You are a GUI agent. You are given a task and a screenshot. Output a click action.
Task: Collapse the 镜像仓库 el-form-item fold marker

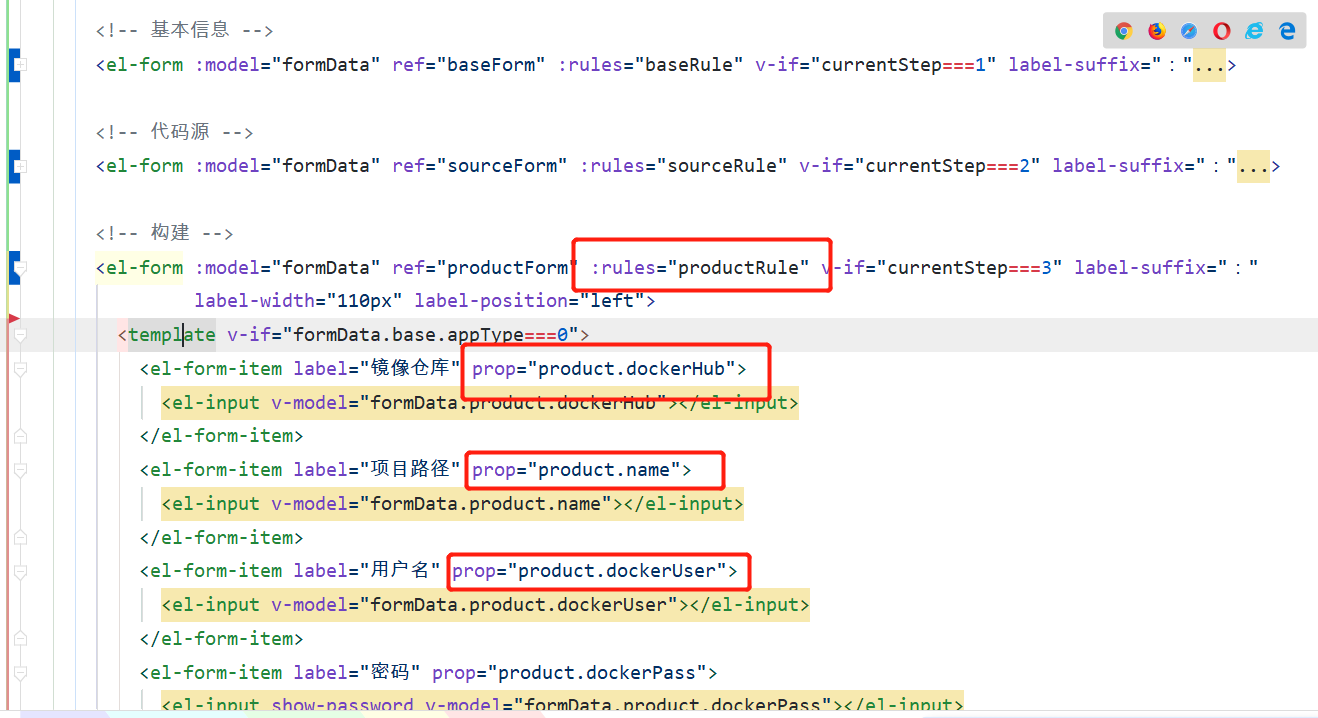pos(20,369)
